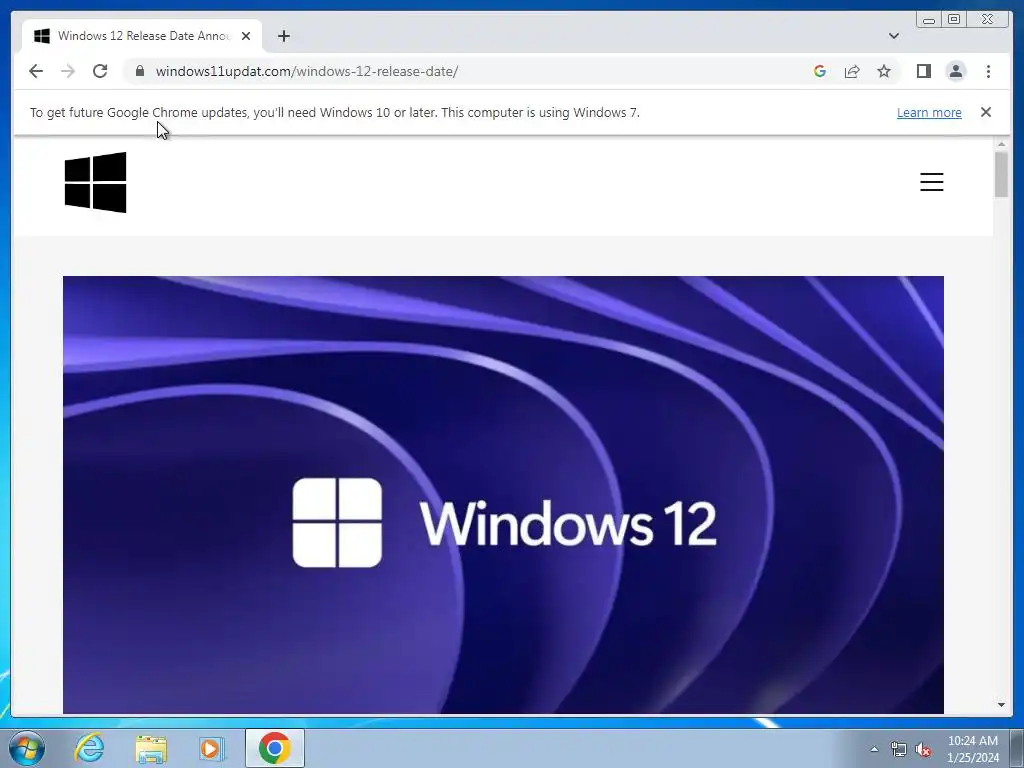This screenshot has width=1024, height=768.
Task: Open the website hamburger menu
Action: click(x=931, y=182)
